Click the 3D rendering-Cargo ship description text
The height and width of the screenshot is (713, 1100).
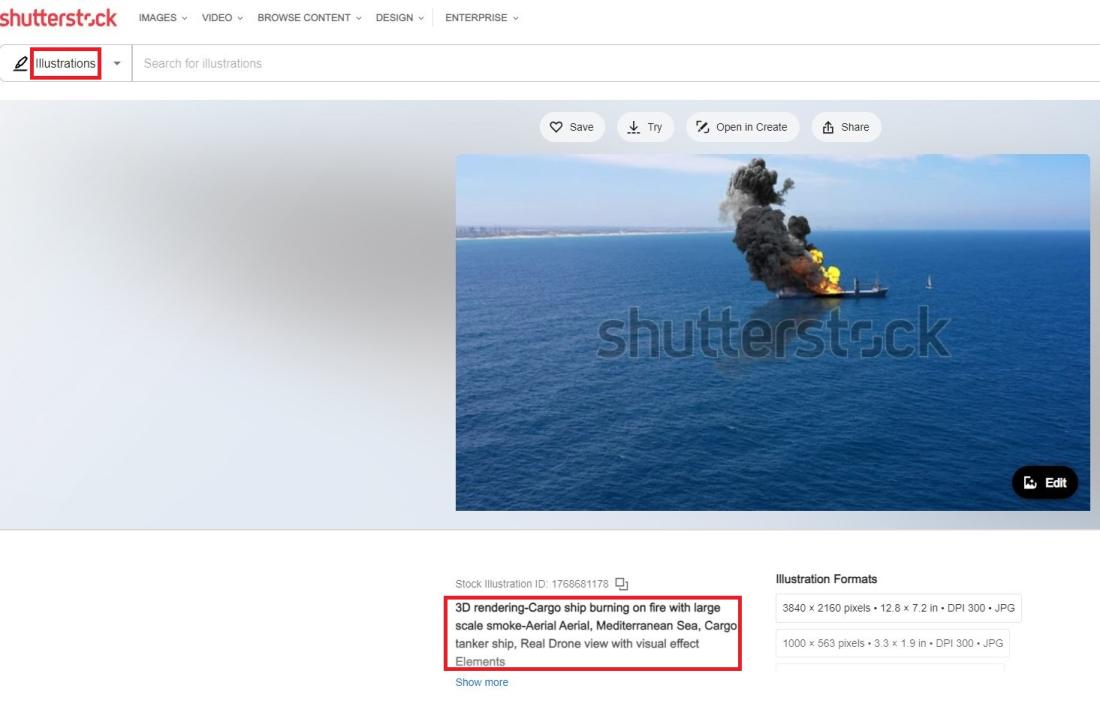pos(595,634)
